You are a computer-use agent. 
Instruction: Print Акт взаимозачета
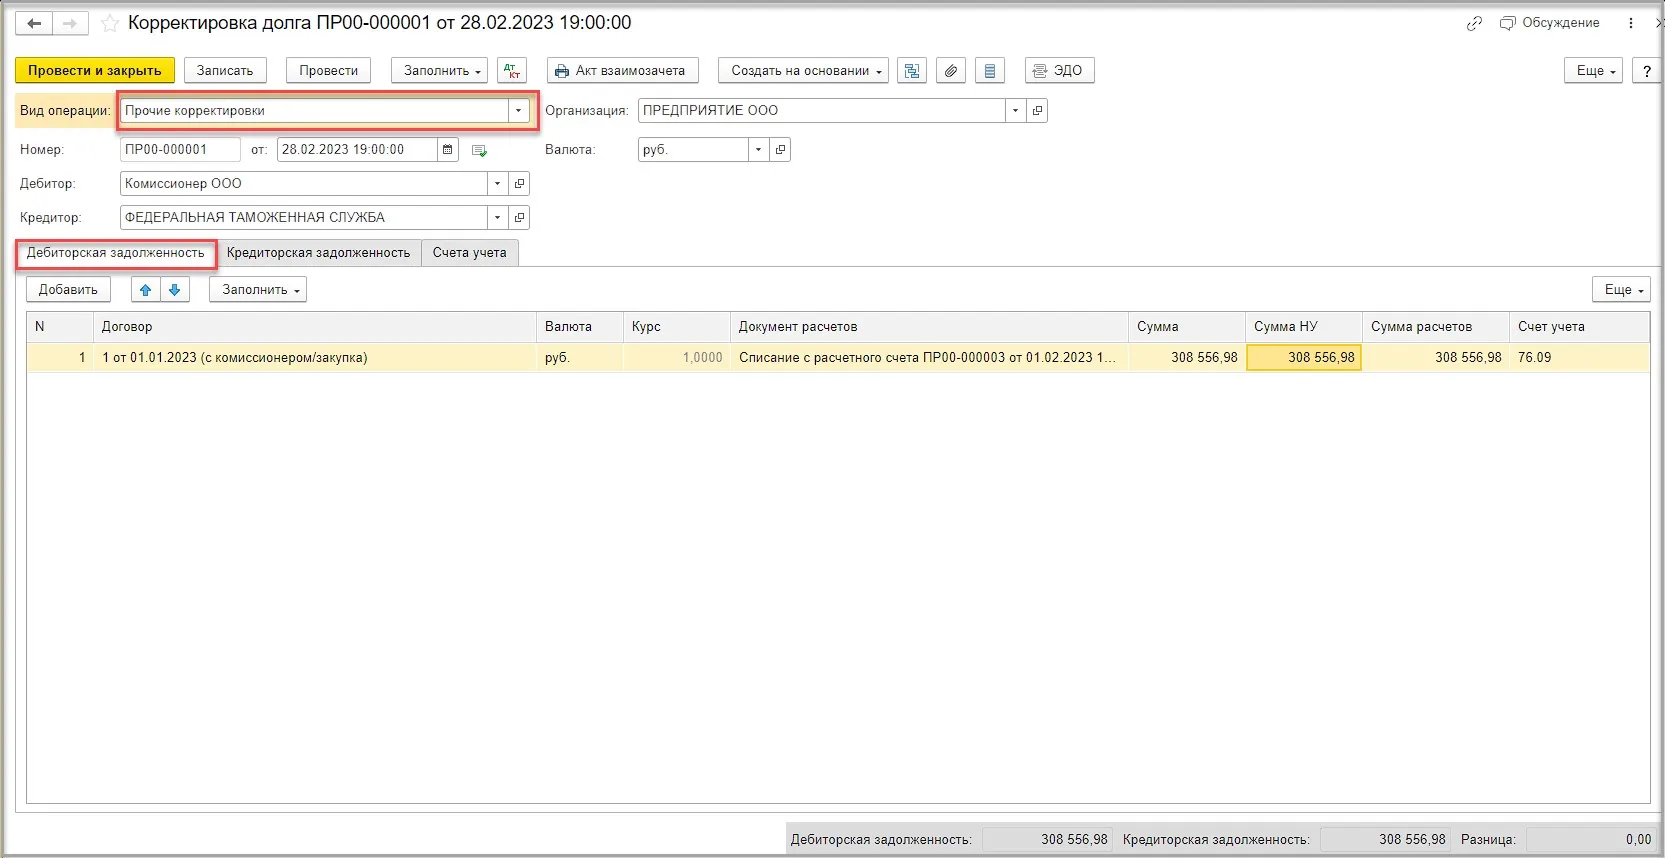tap(622, 71)
